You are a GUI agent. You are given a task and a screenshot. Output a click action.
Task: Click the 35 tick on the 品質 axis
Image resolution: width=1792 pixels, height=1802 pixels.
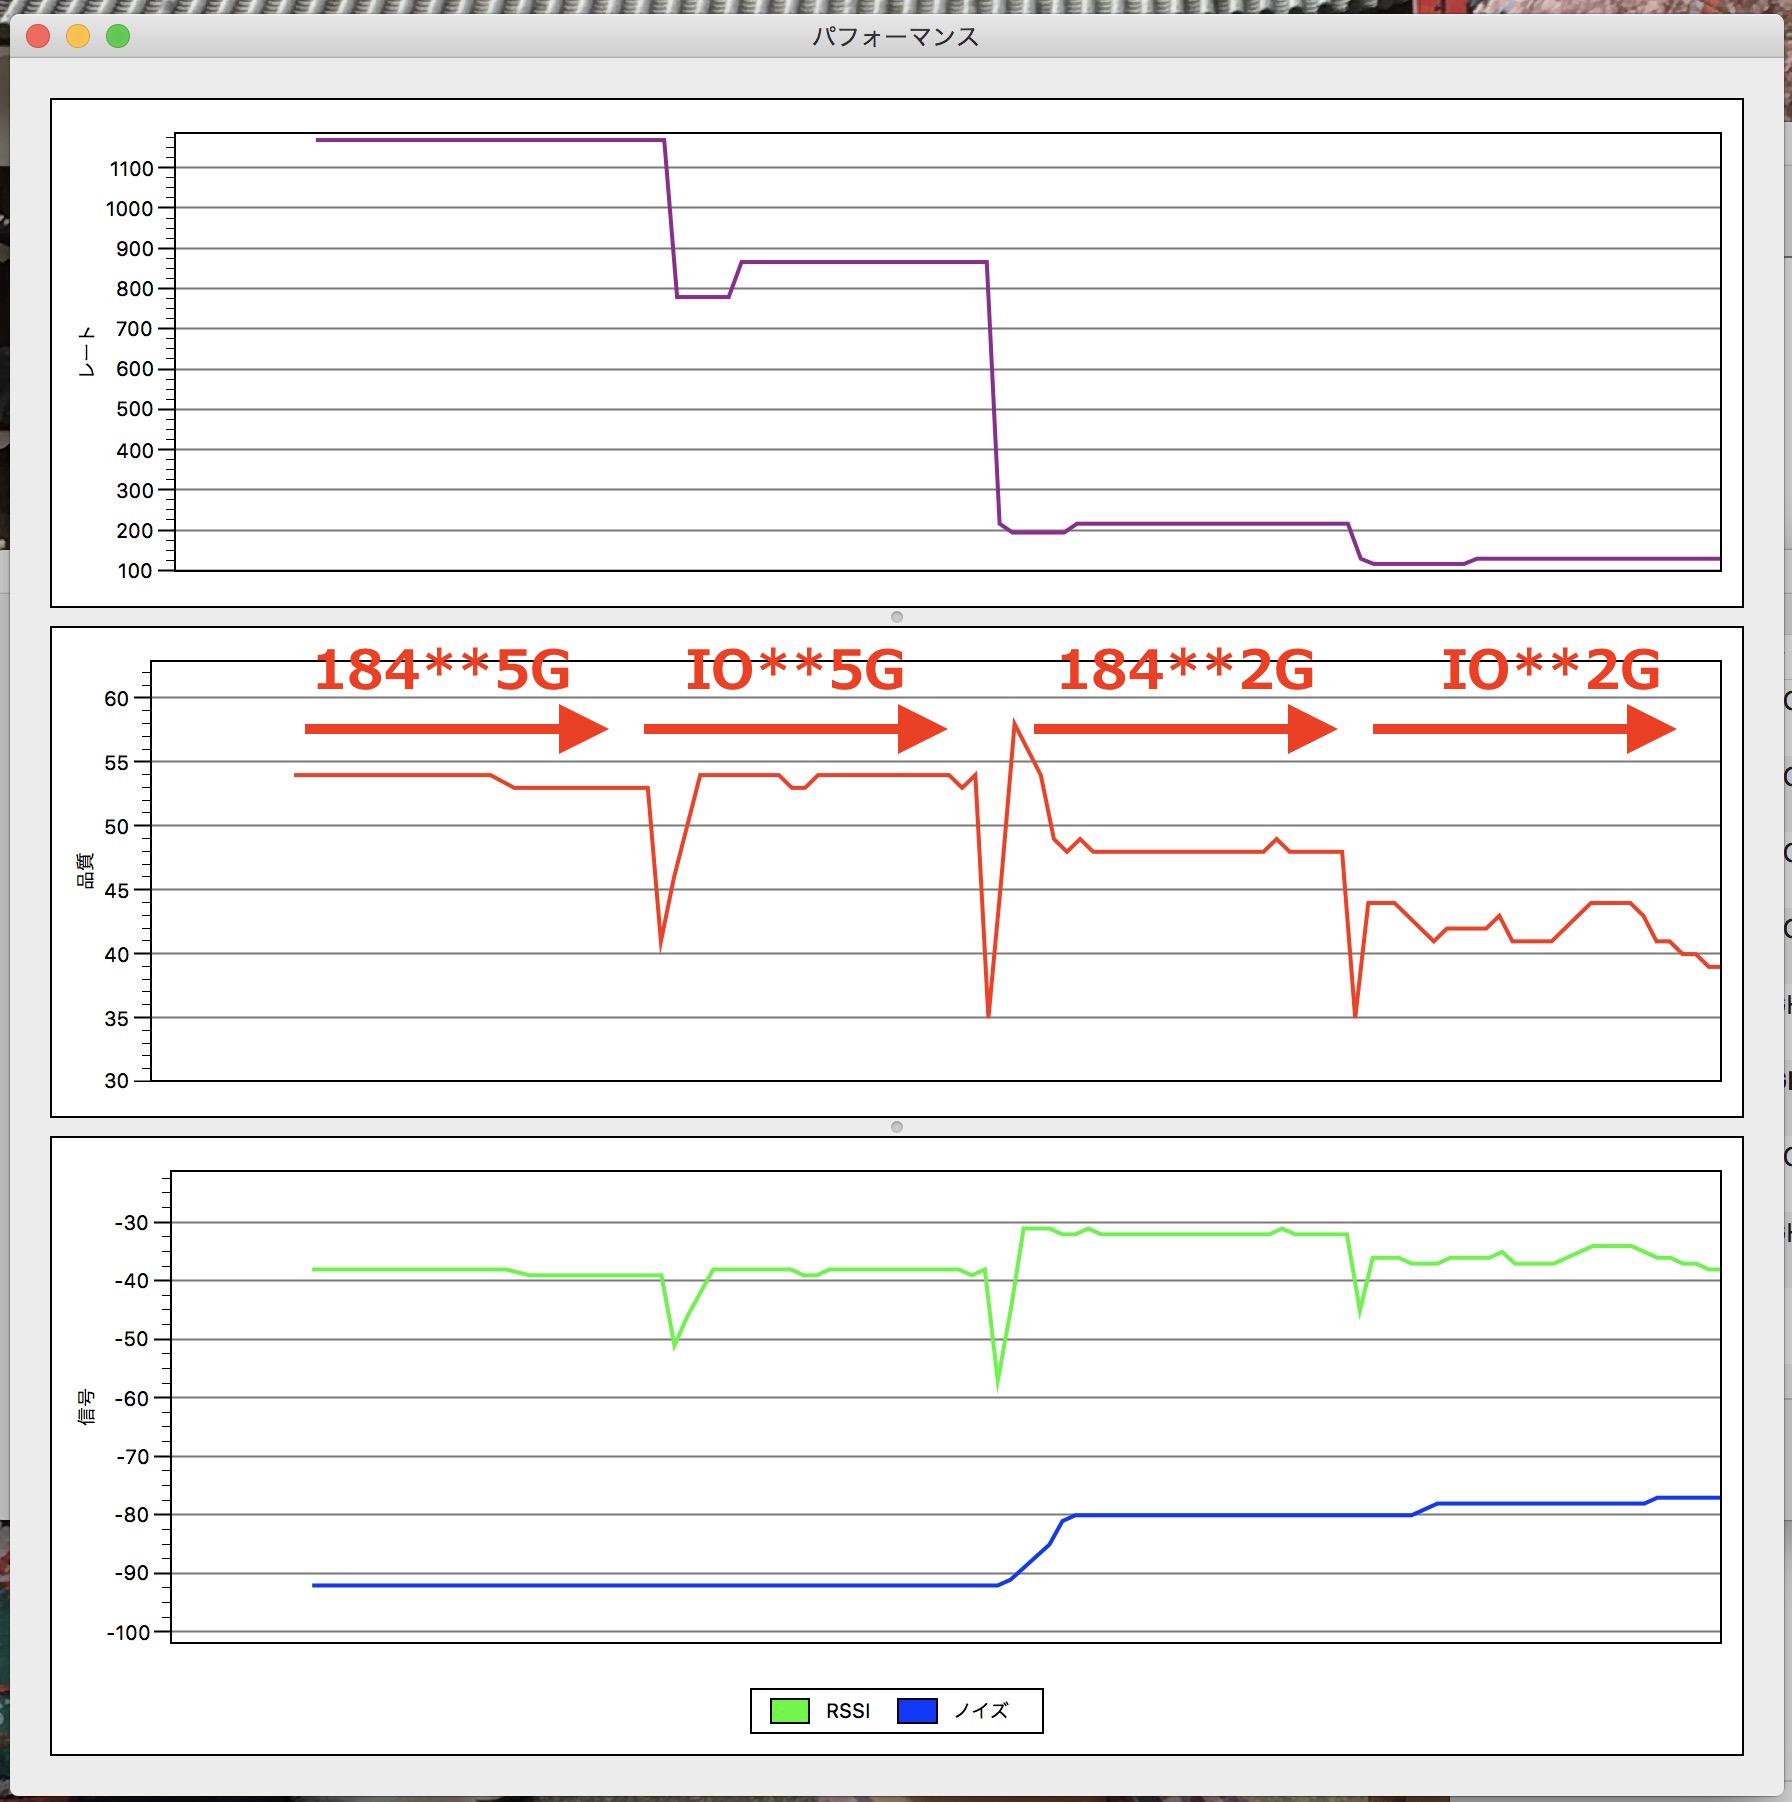click(117, 1019)
